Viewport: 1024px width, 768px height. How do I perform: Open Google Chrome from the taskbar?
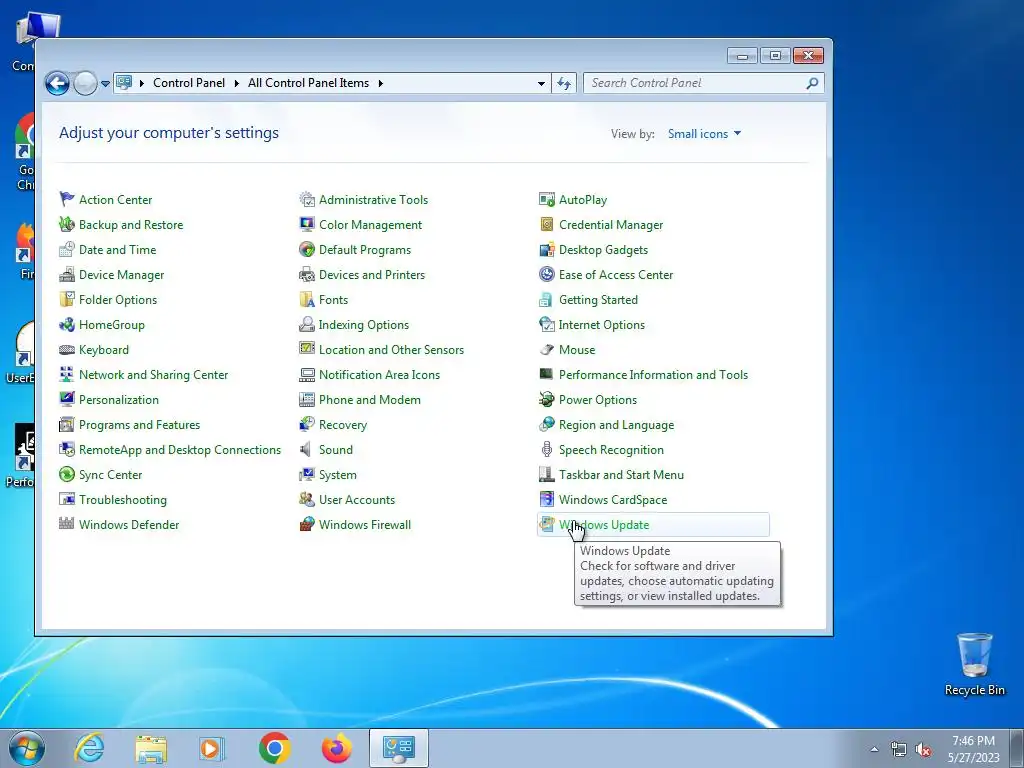tap(274, 748)
